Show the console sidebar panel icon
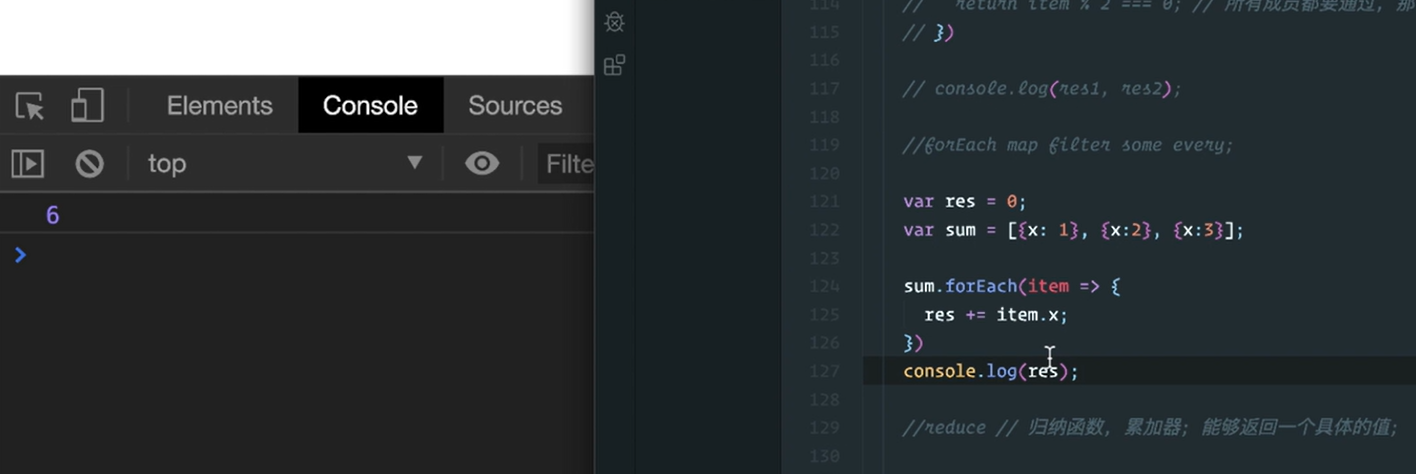1416x474 pixels. coord(28,163)
